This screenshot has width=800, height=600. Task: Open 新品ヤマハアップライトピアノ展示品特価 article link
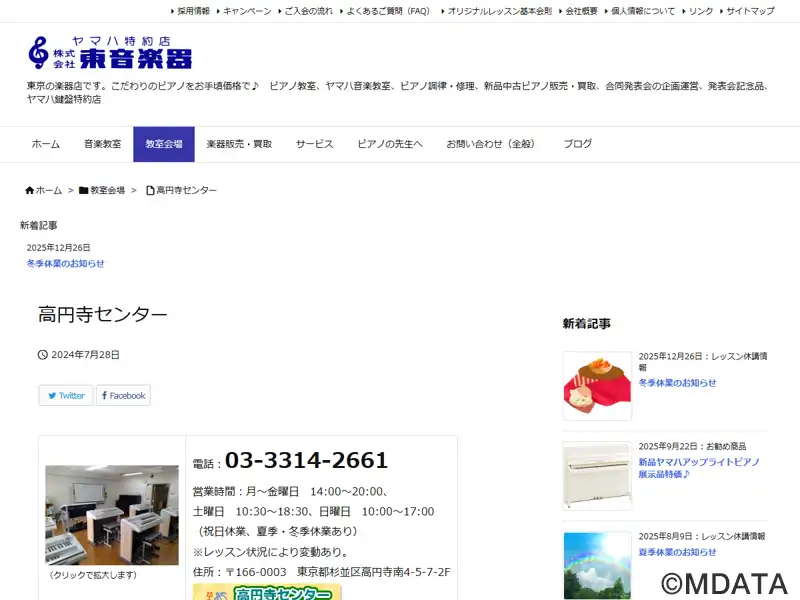699,468
